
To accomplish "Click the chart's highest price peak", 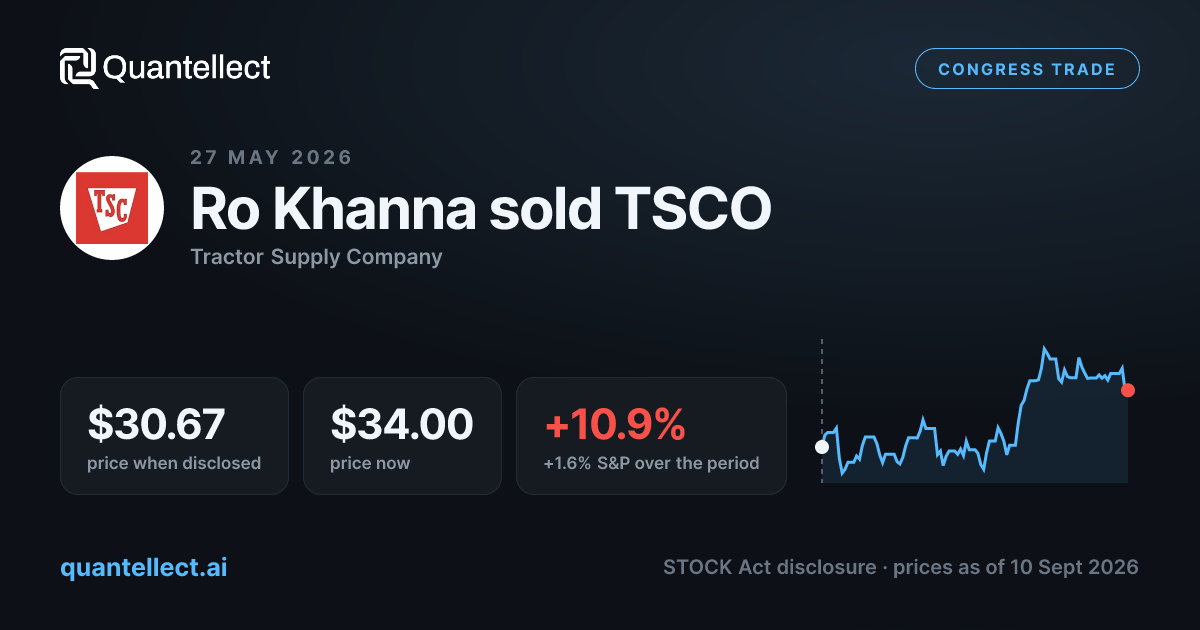I will click(1044, 349).
